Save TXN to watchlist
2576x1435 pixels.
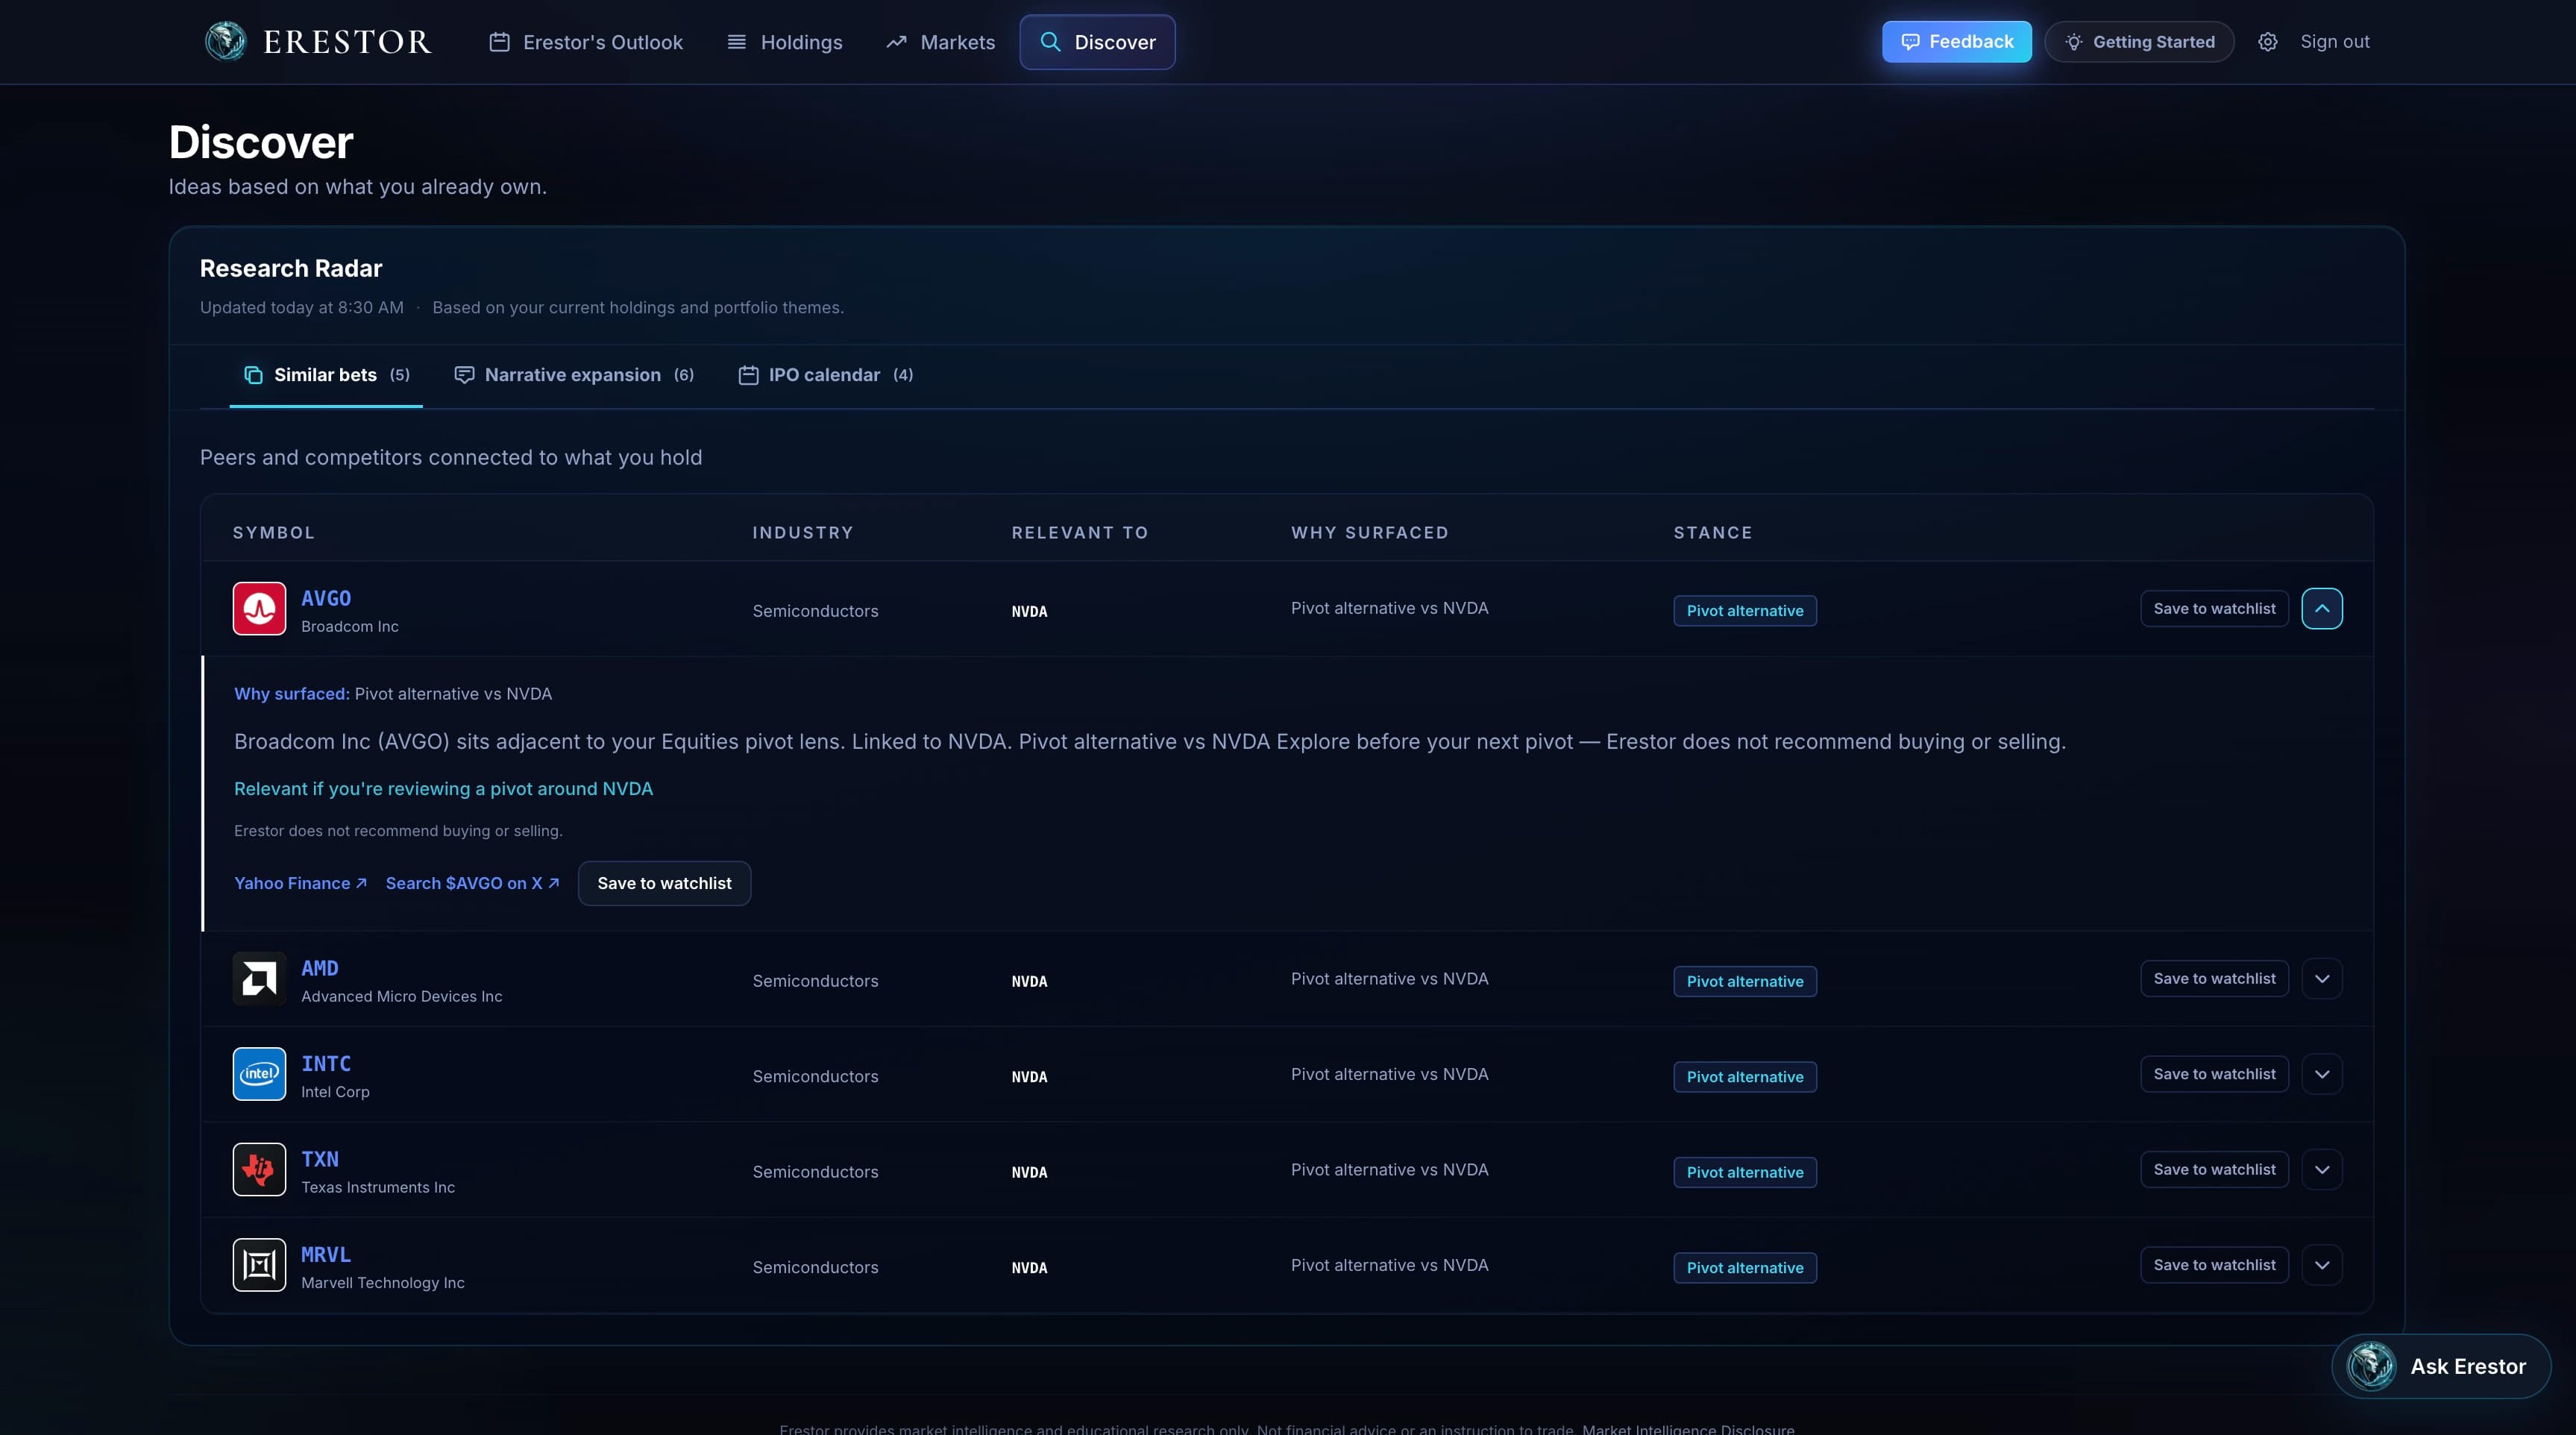pos(2214,1169)
